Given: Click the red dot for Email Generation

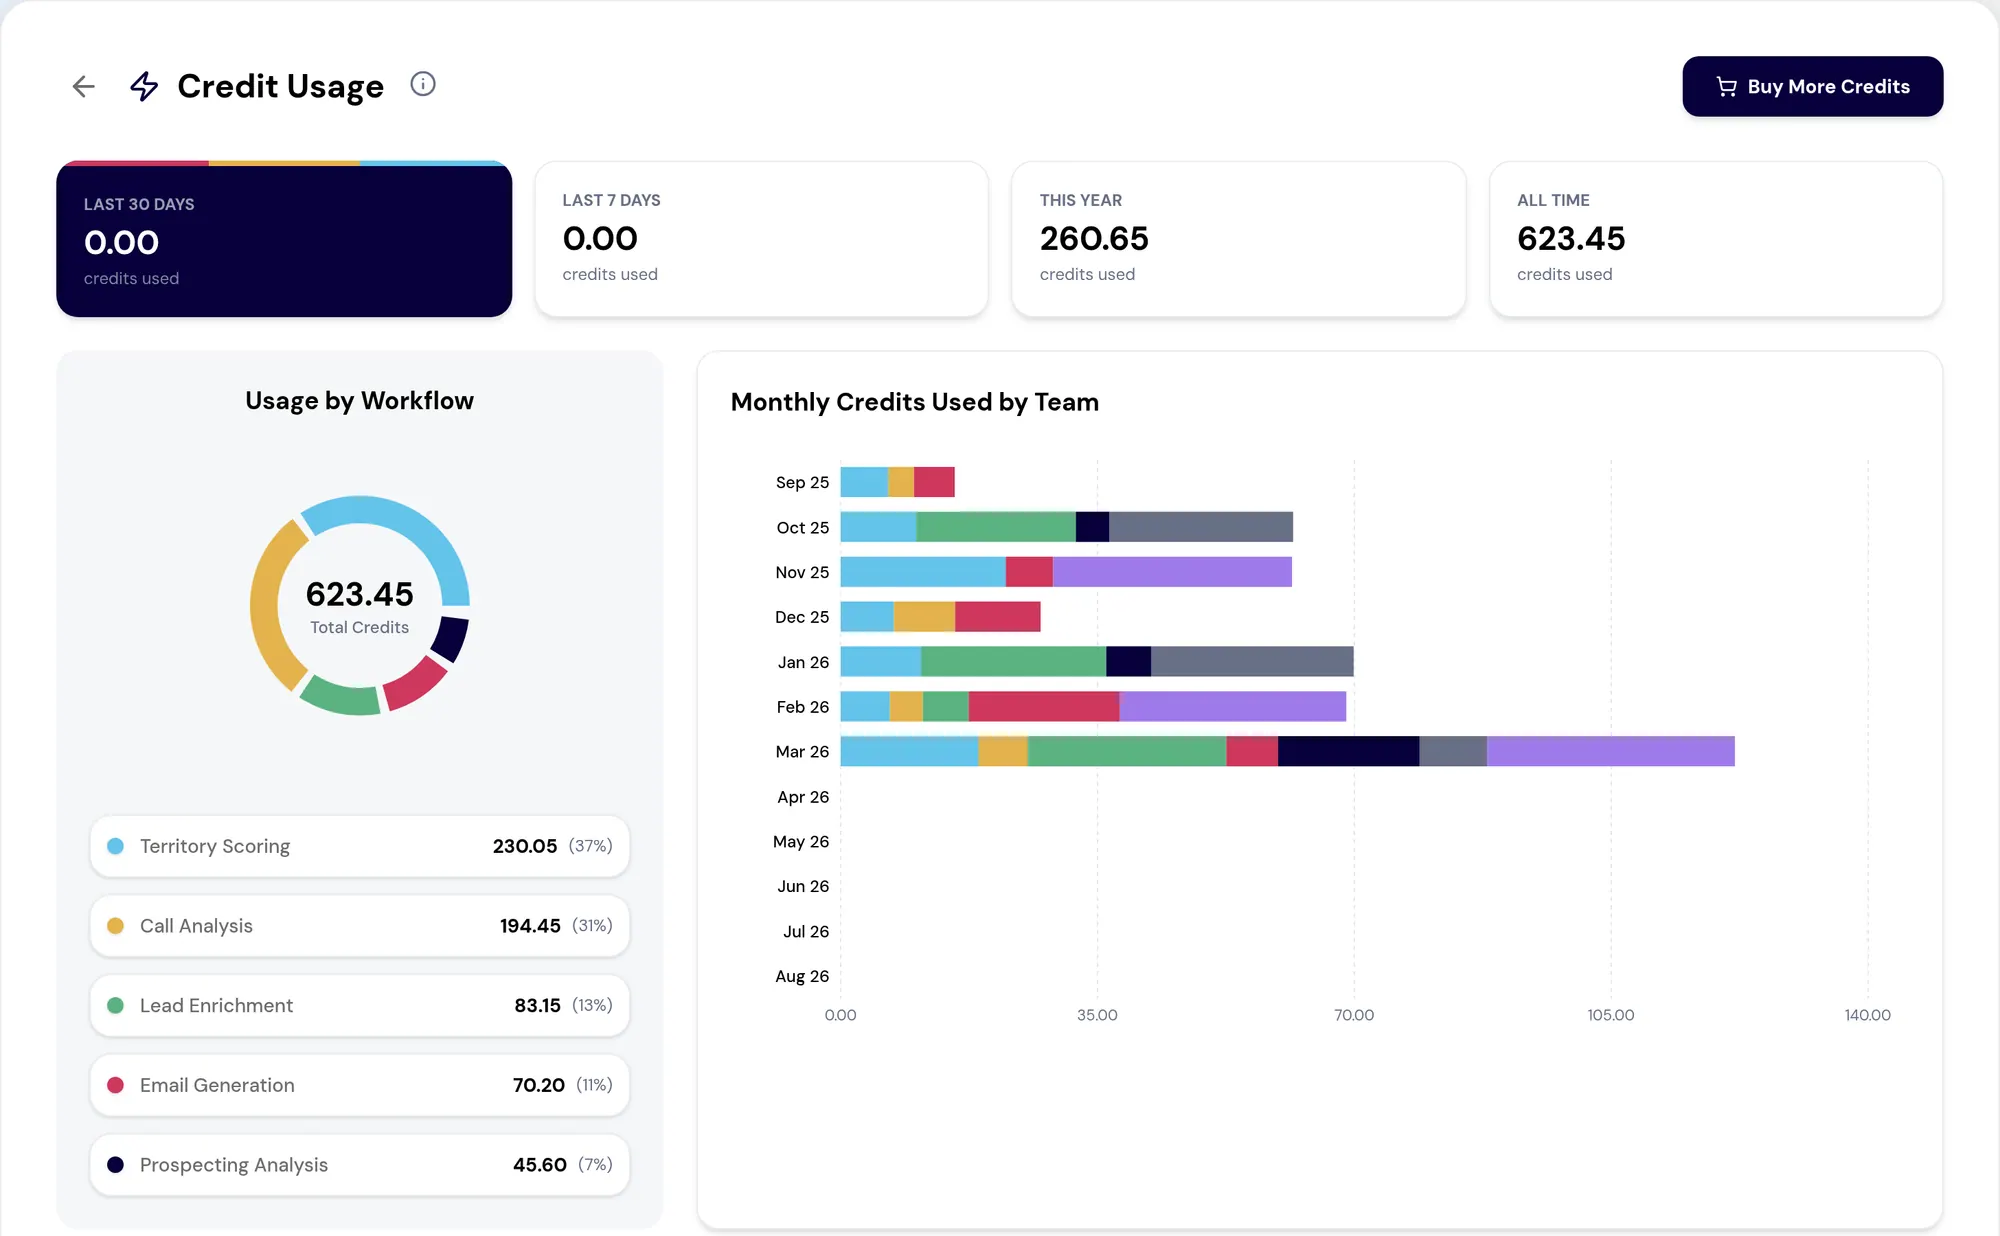Looking at the screenshot, I should coord(115,1085).
